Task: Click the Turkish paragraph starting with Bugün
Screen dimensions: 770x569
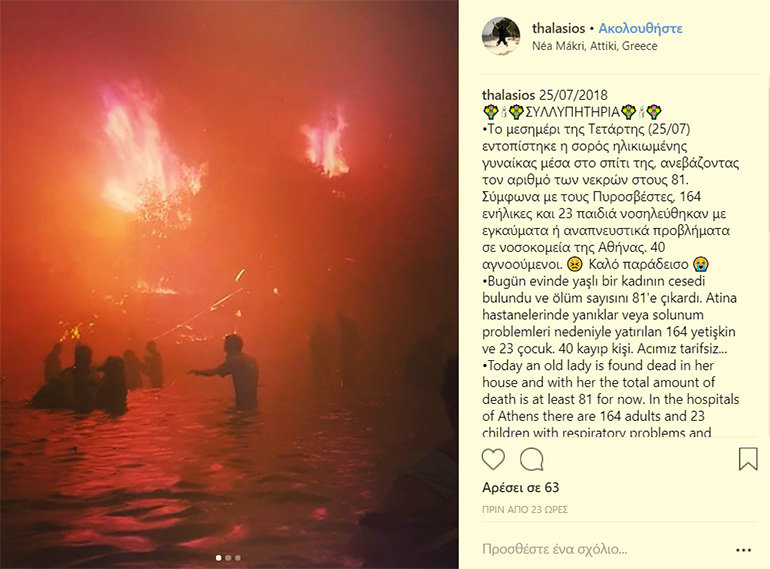Action: point(609,315)
